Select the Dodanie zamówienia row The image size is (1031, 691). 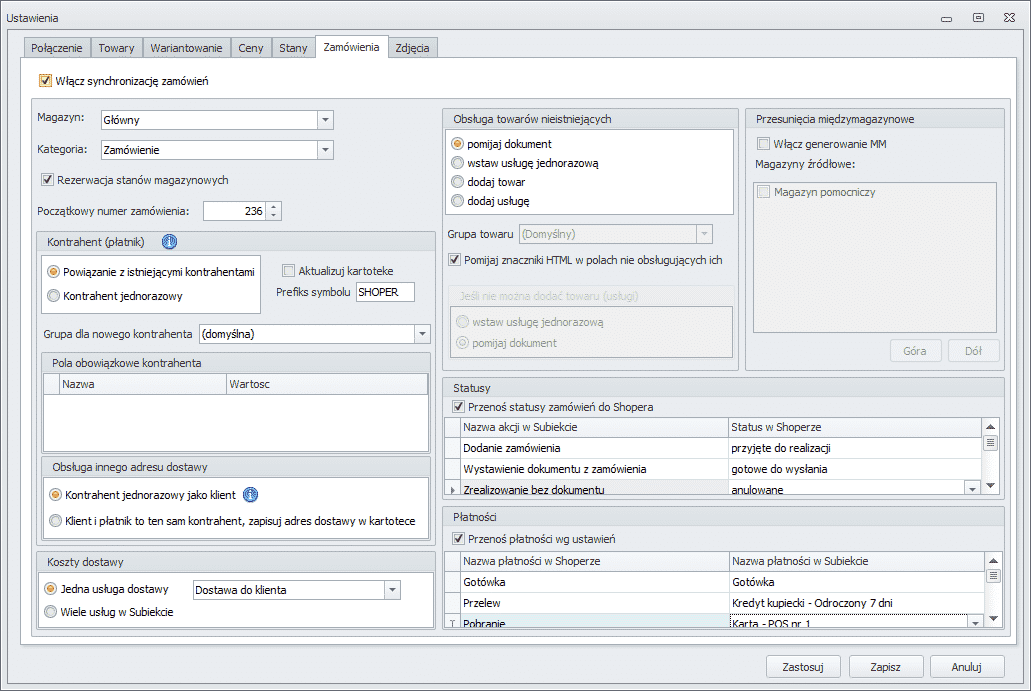coord(713,448)
